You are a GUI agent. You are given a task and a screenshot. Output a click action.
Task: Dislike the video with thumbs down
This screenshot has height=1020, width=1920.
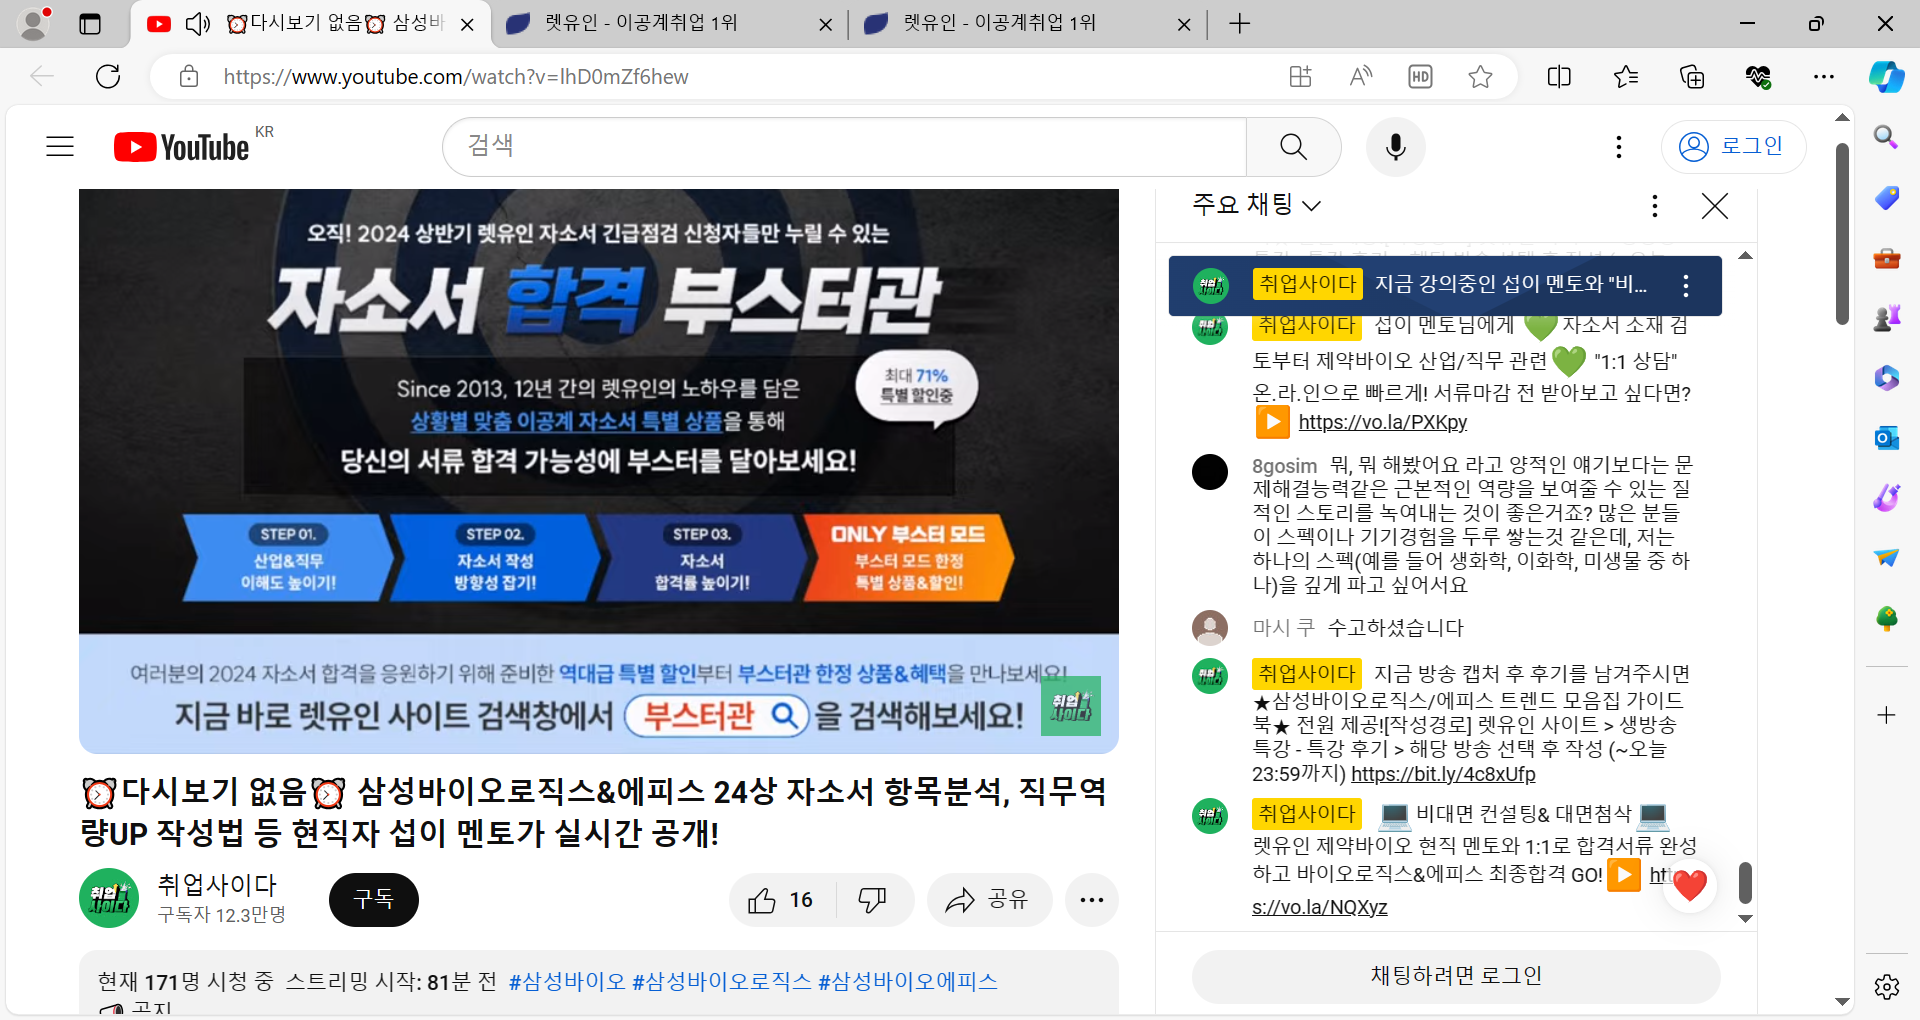point(873,900)
